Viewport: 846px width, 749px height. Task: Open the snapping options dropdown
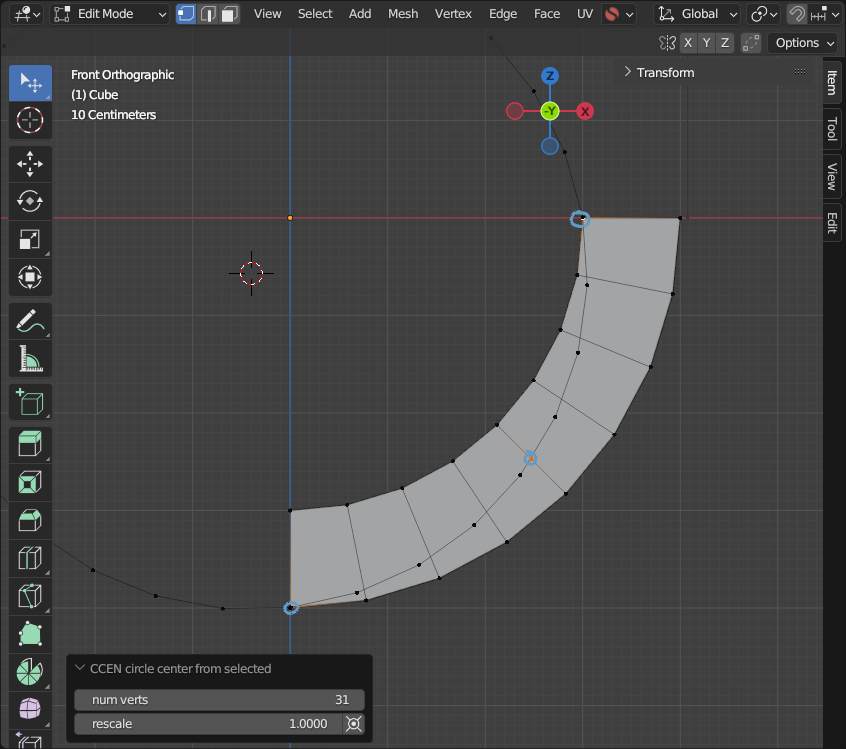(824, 14)
